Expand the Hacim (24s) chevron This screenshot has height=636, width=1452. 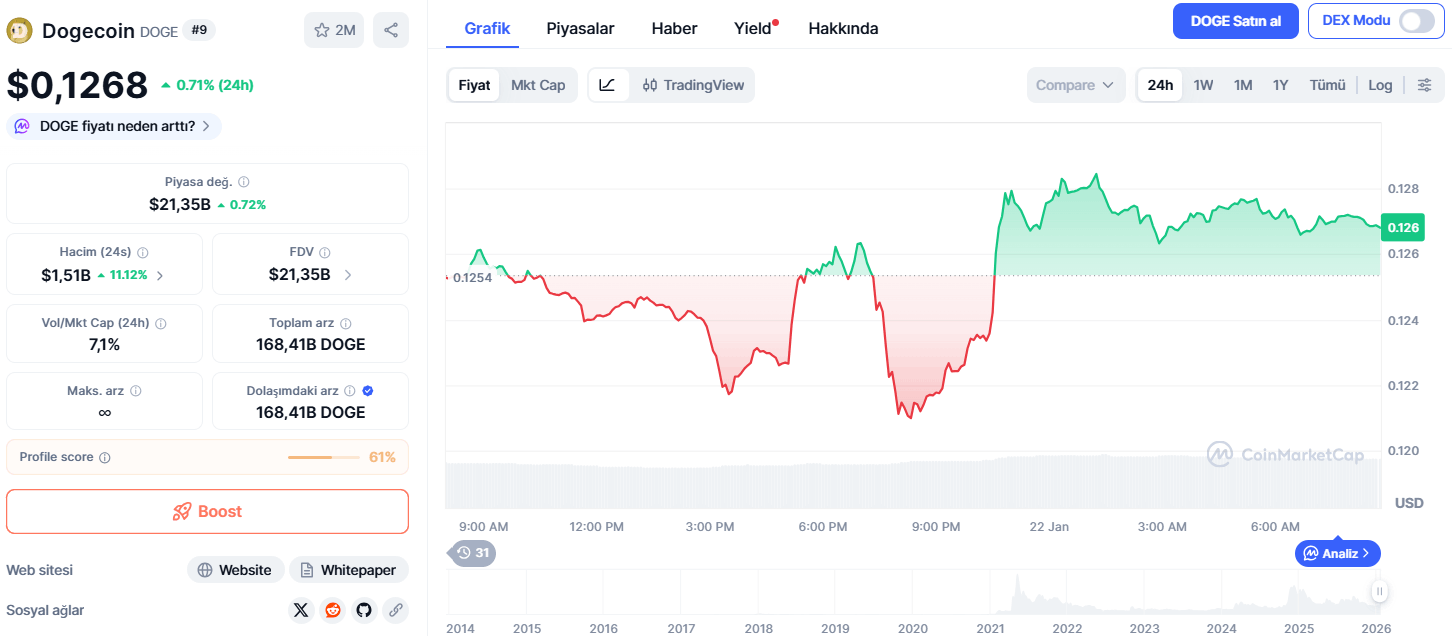(x=160, y=275)
